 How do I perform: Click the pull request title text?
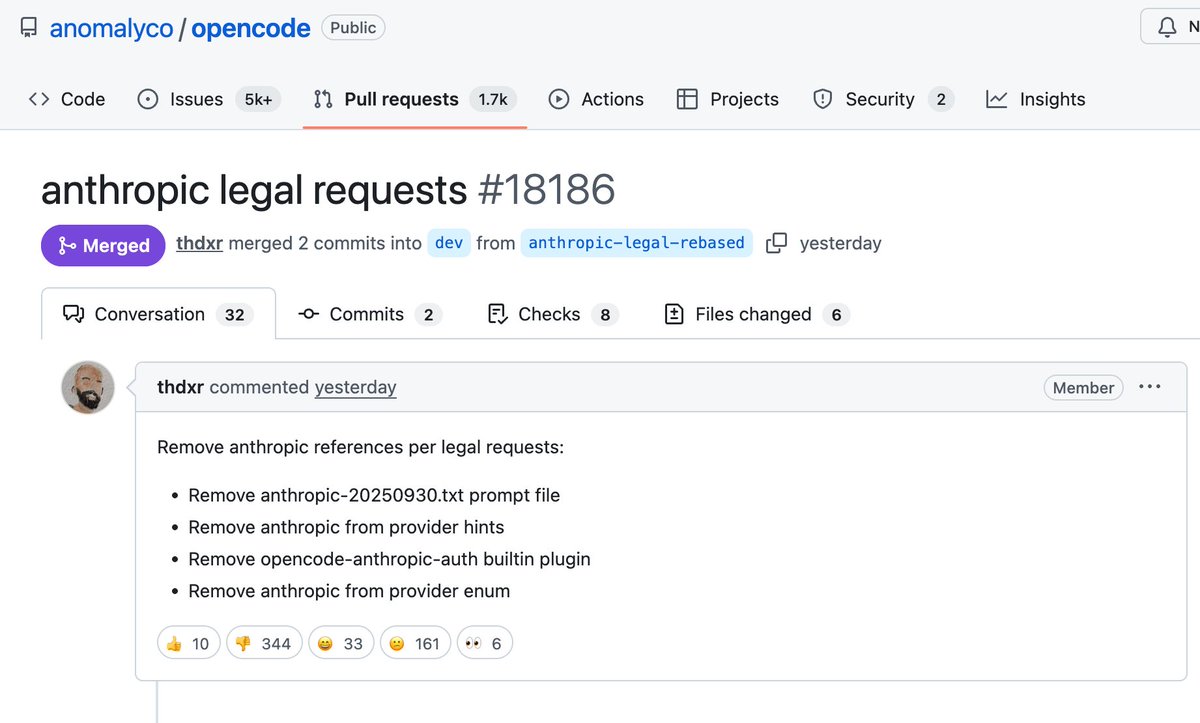pyautogui.click(x=254, y=189)
